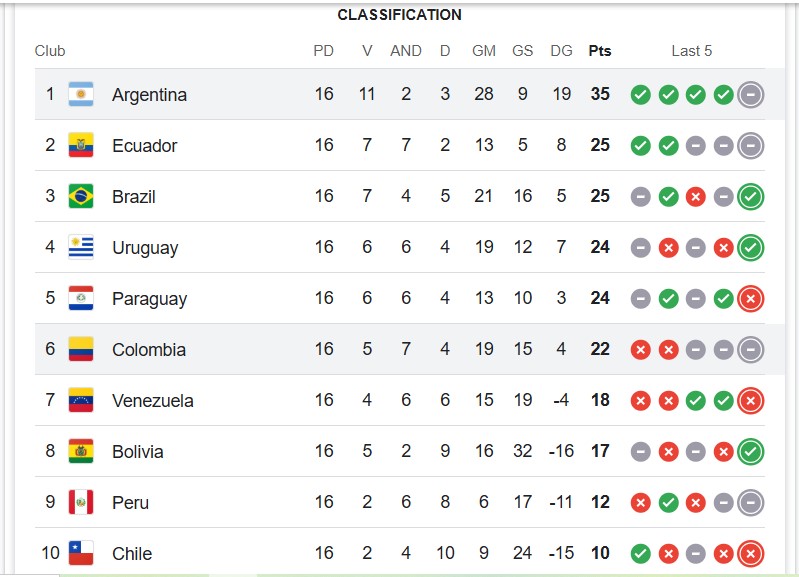Click the Paraguay flag icon
Screen dimensions: 799x577
tap(81, 299)
